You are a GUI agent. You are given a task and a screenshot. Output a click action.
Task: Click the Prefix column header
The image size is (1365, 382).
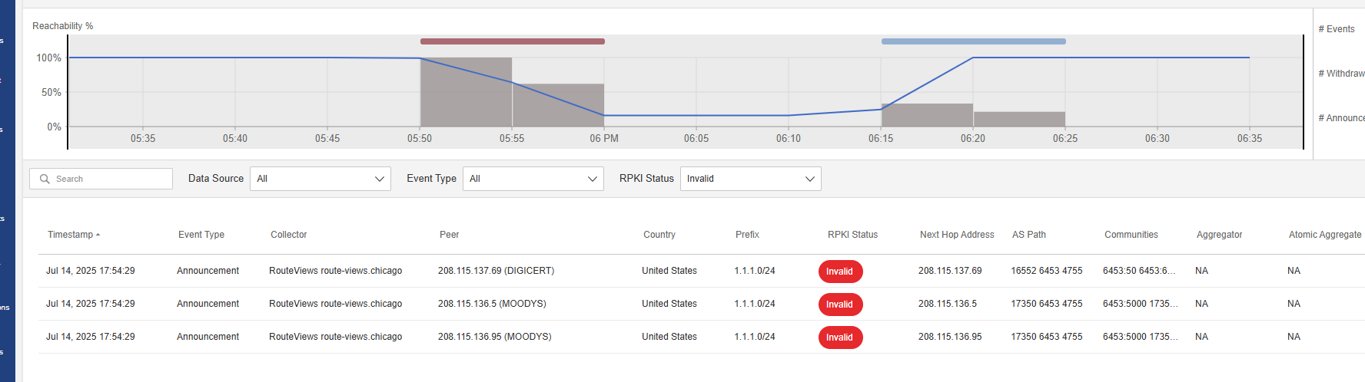(747, 235)
